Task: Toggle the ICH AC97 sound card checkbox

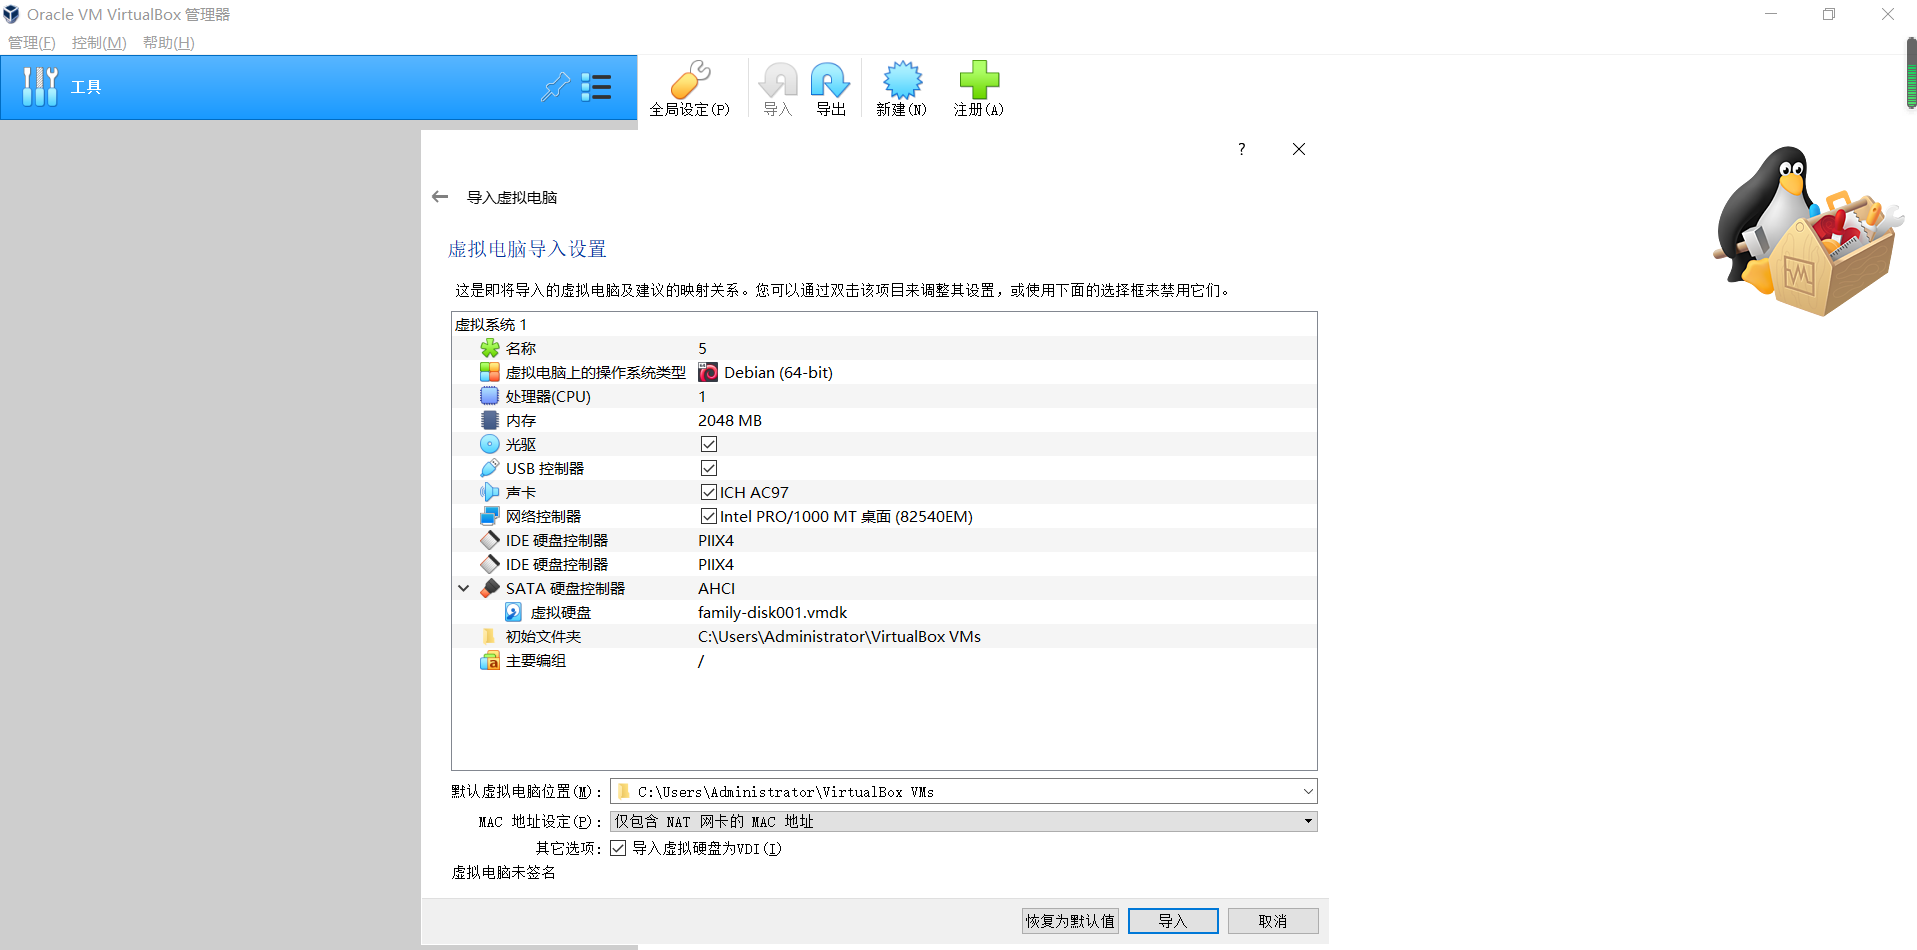Action: click(x=709, y=492)
